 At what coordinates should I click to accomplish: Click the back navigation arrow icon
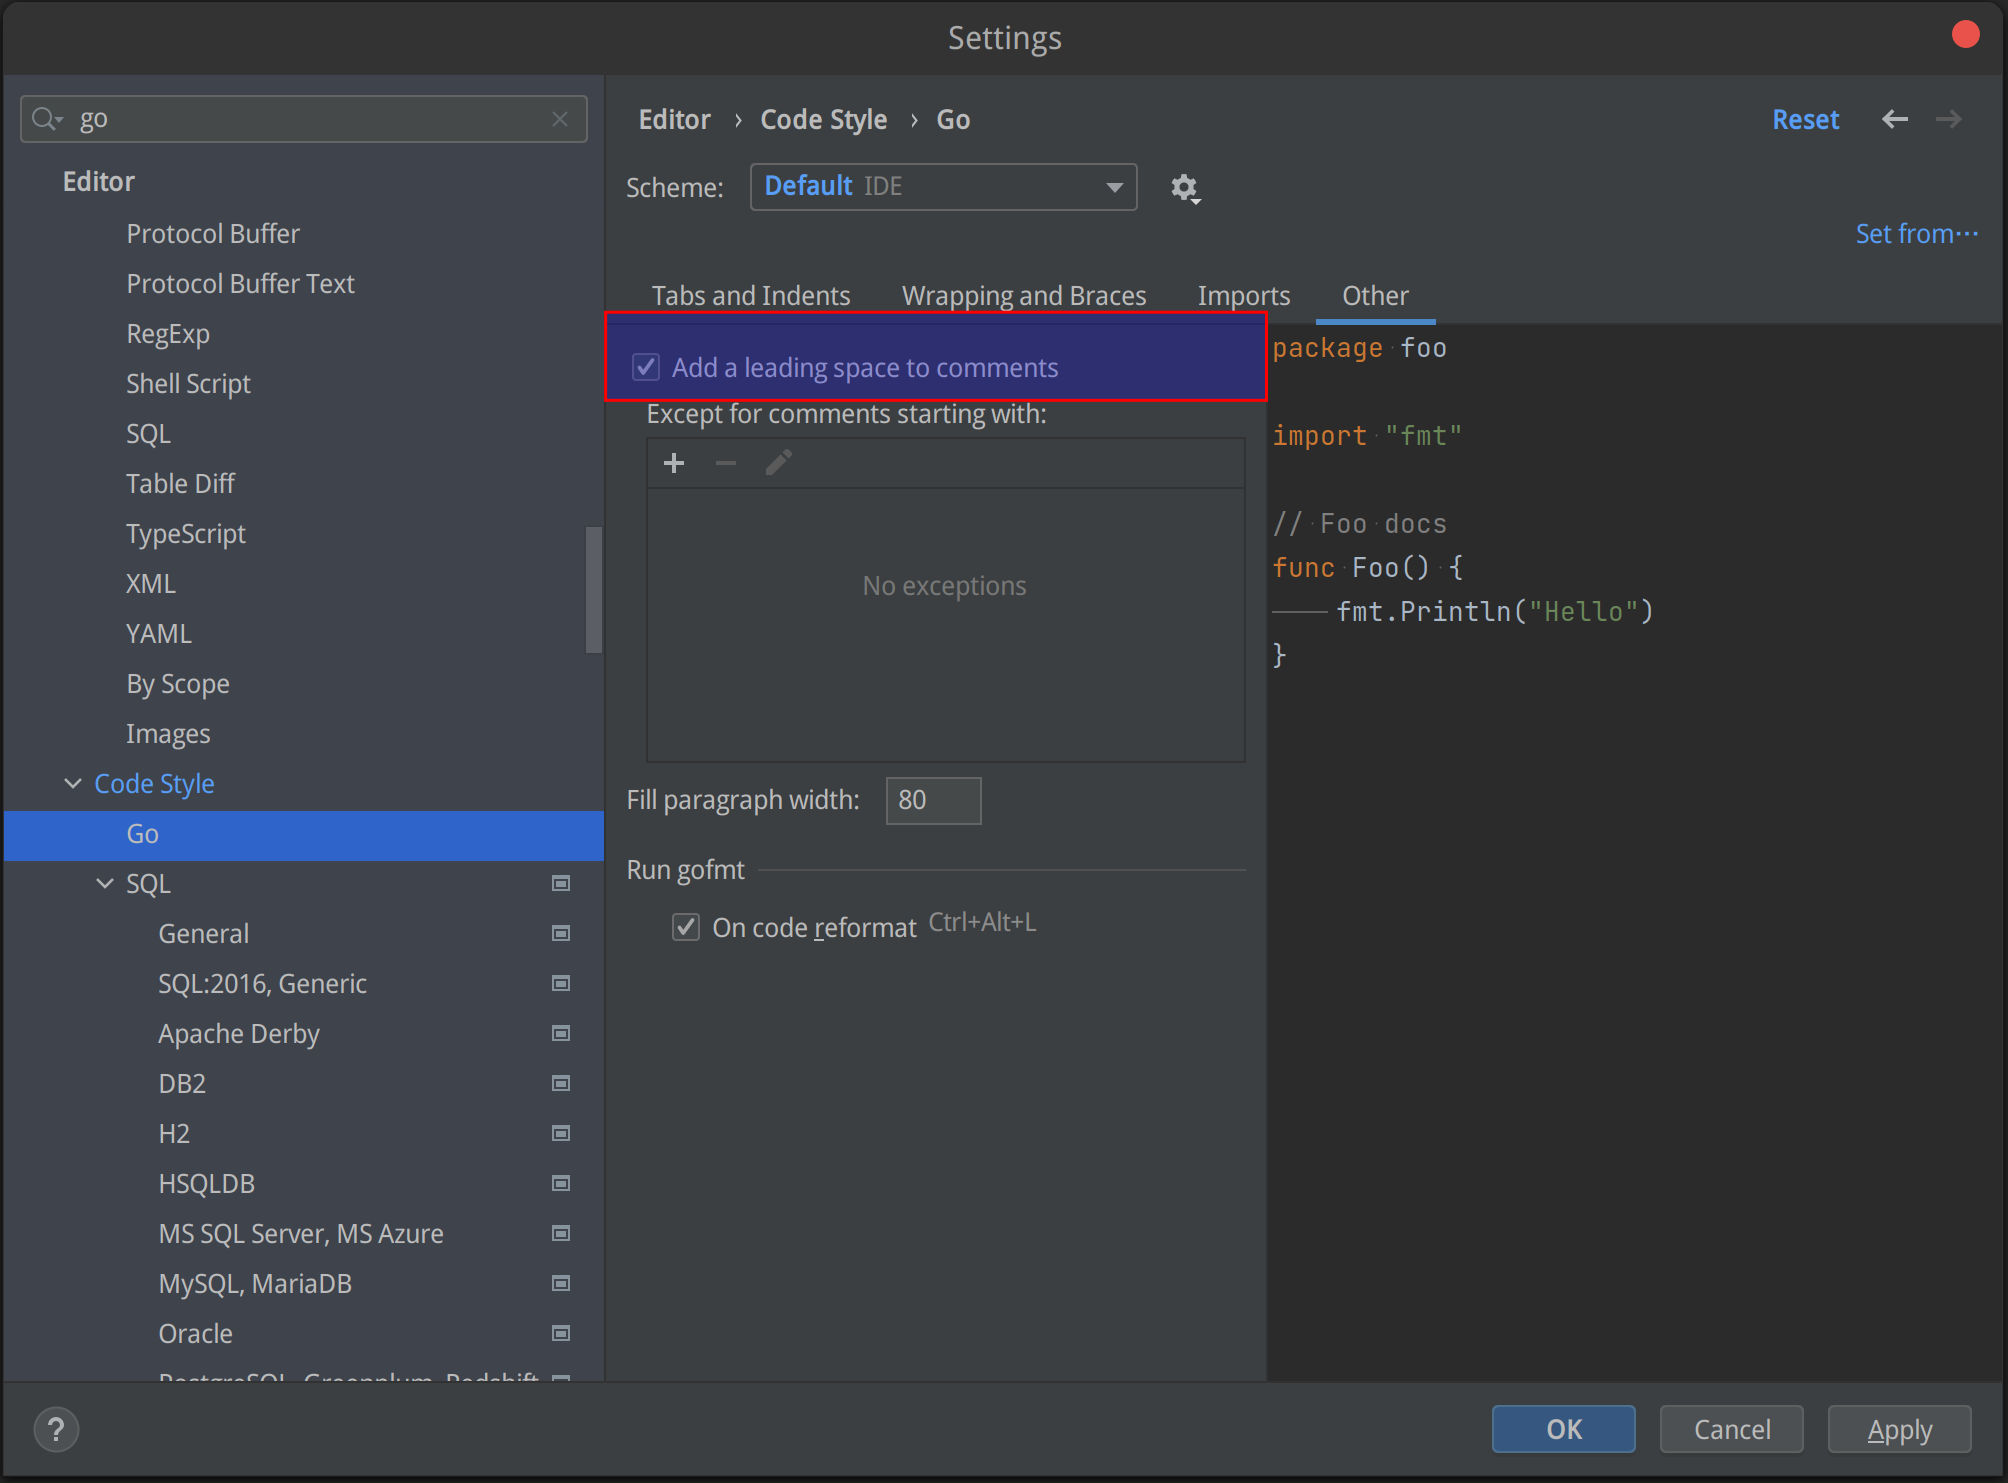[x=1894, y=120]
